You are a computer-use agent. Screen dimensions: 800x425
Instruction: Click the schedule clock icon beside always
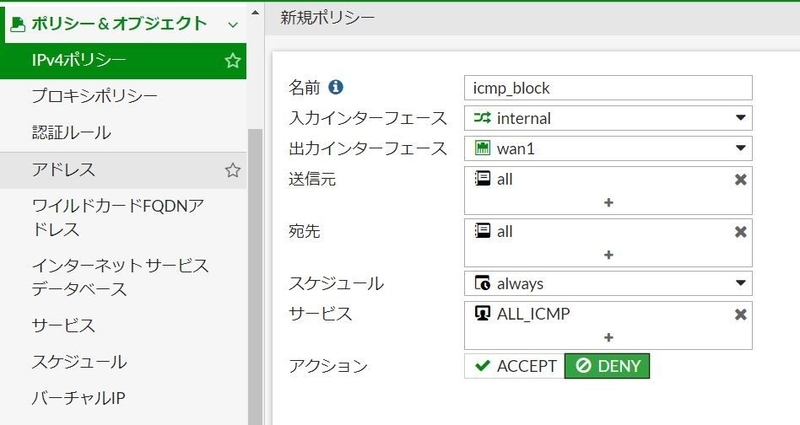[482, 283]
